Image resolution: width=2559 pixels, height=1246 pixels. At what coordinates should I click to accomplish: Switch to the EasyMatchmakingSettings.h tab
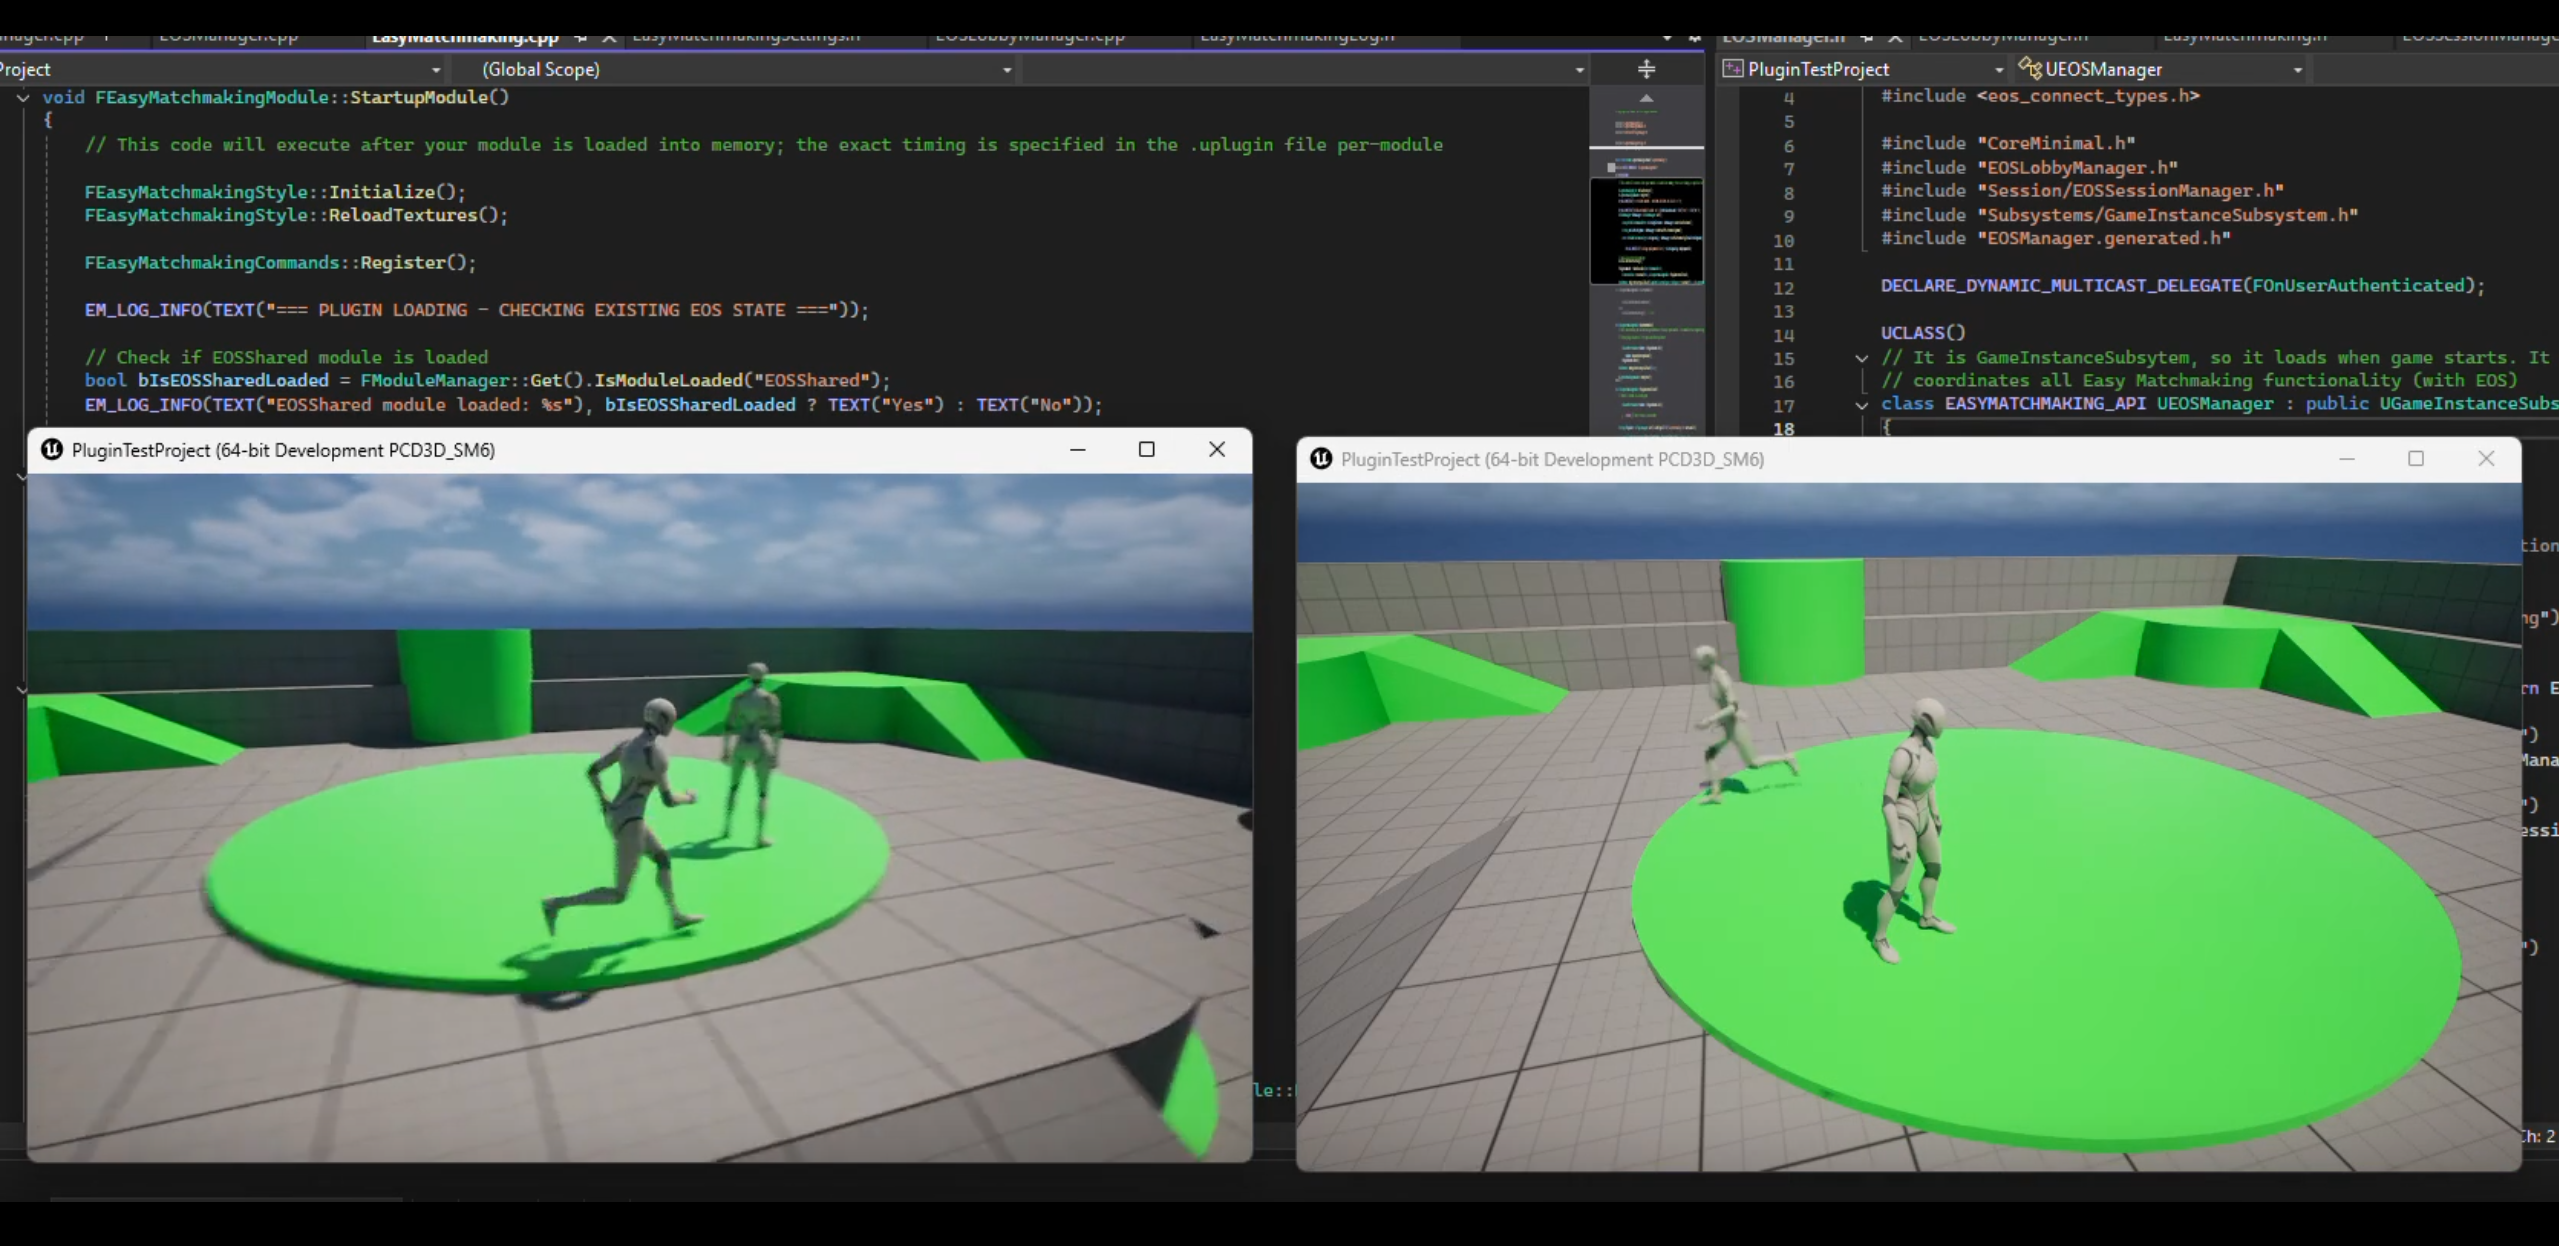(745, 38)
